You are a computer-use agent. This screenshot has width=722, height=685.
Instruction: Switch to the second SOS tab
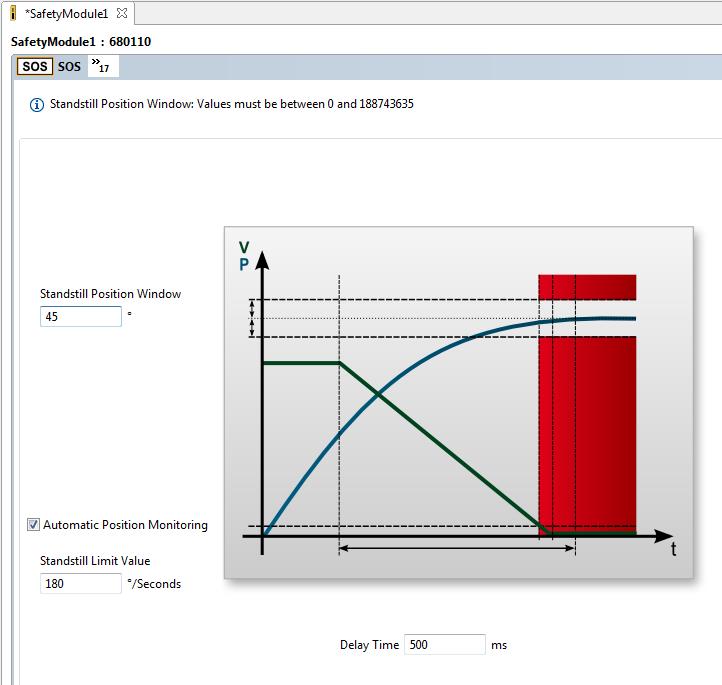pyautogui.click(x=69, y=67)
